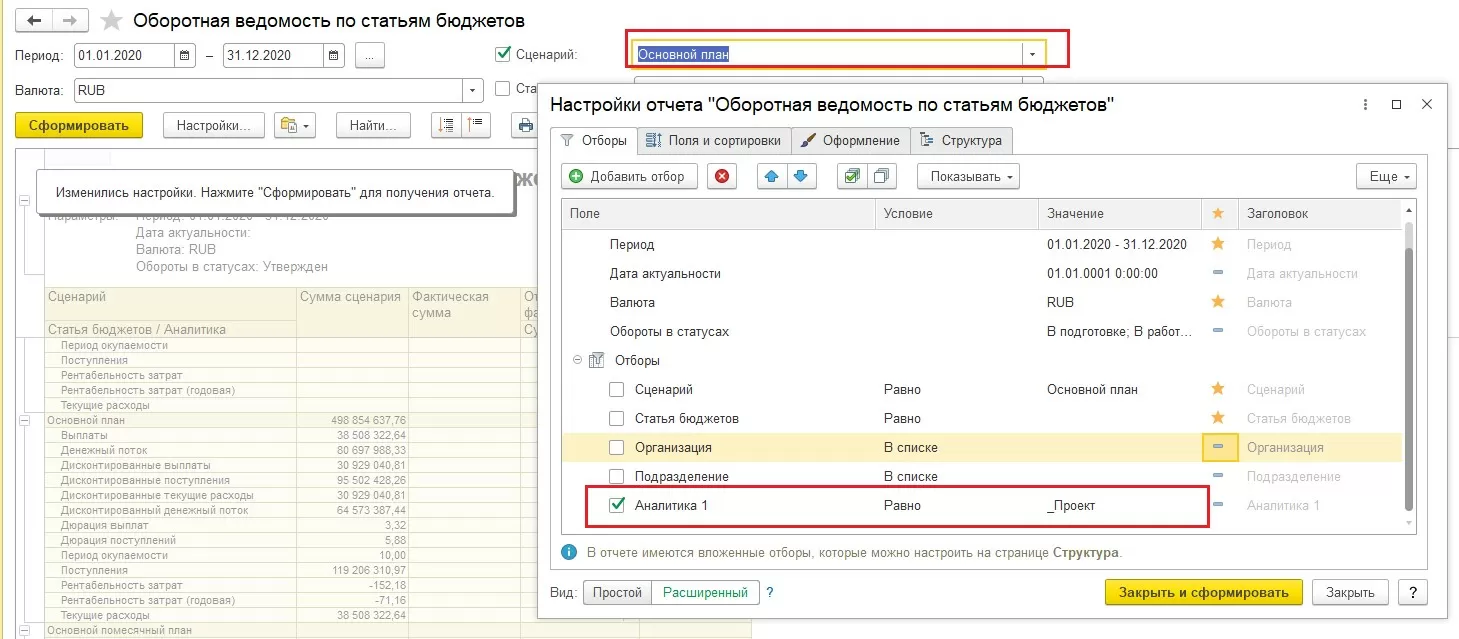
Task: Switch view mode to Простой
Action: click(617, 592)
